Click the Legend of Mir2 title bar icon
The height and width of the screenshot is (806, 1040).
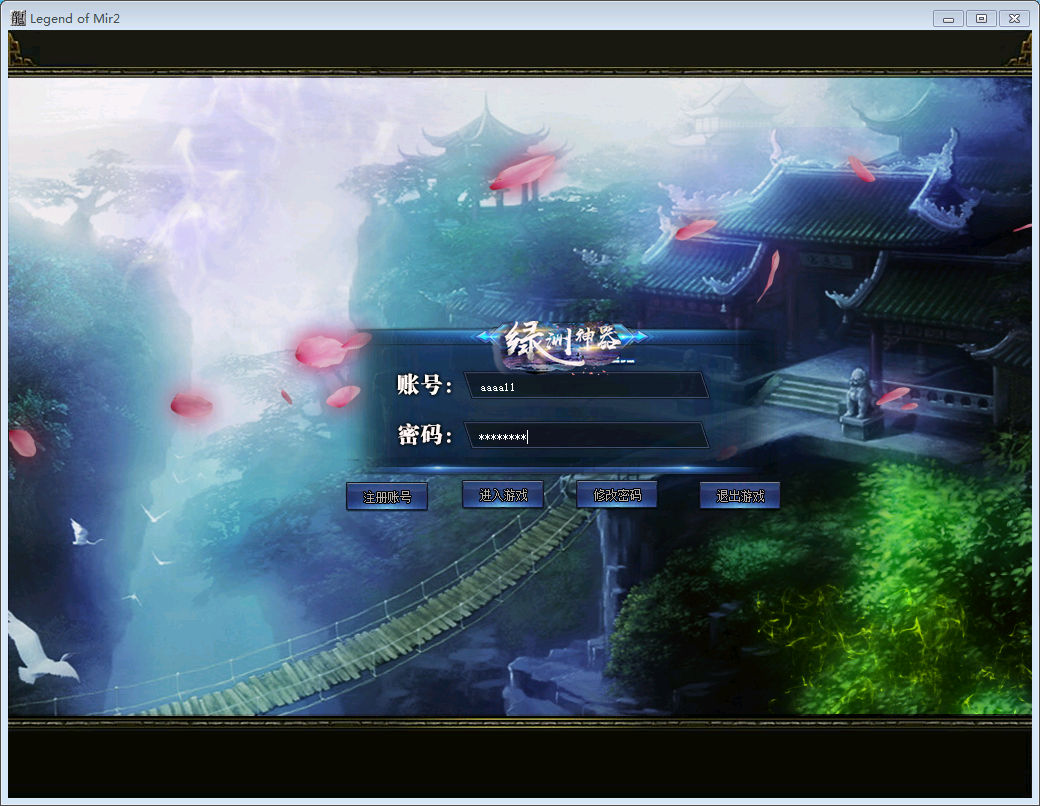18,18
